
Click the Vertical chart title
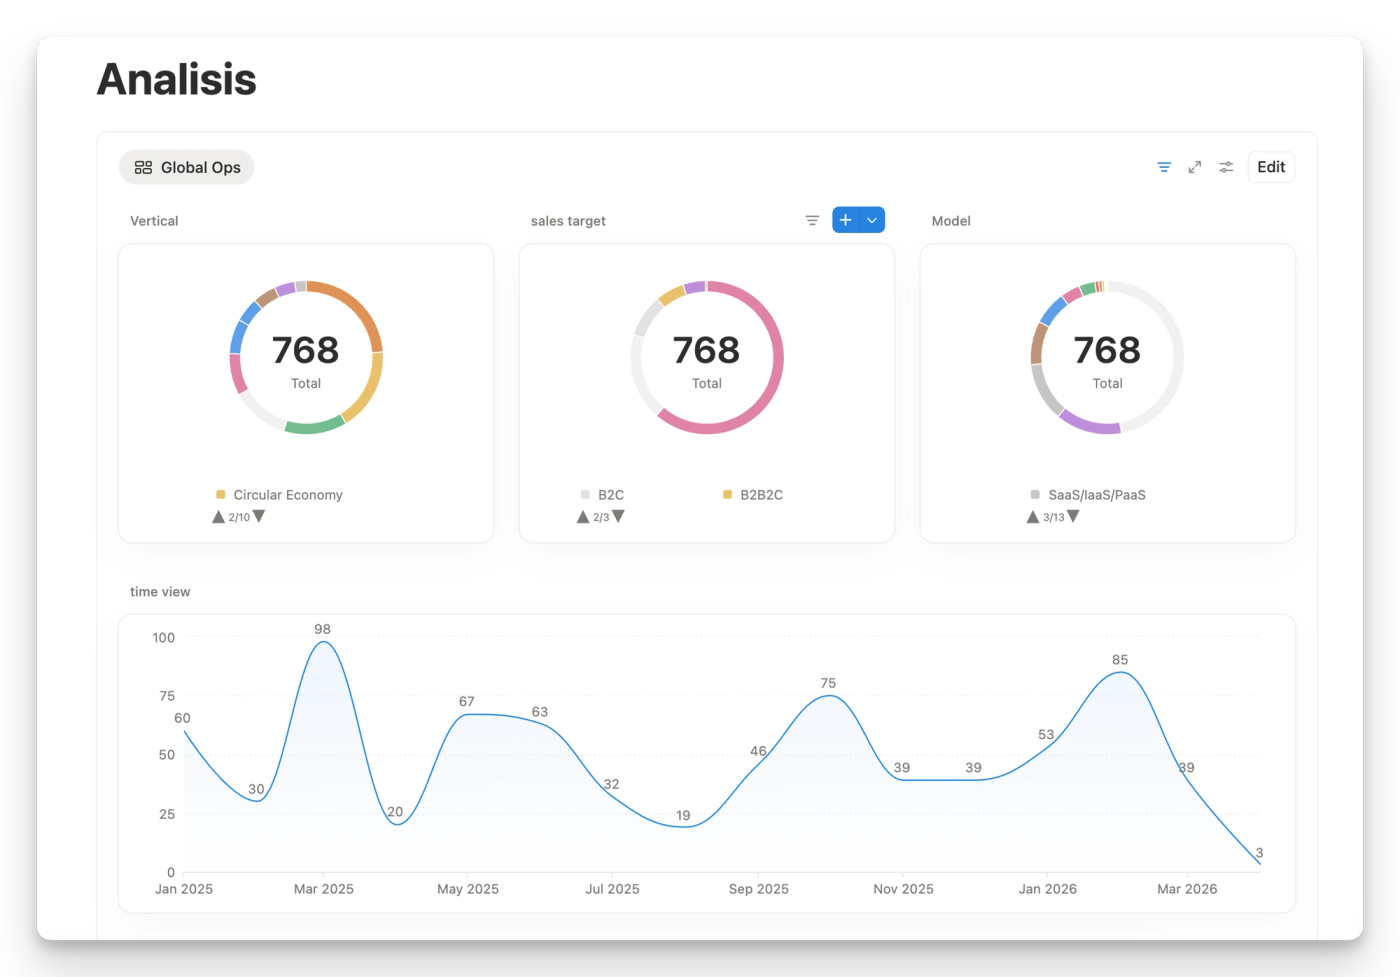154,221
